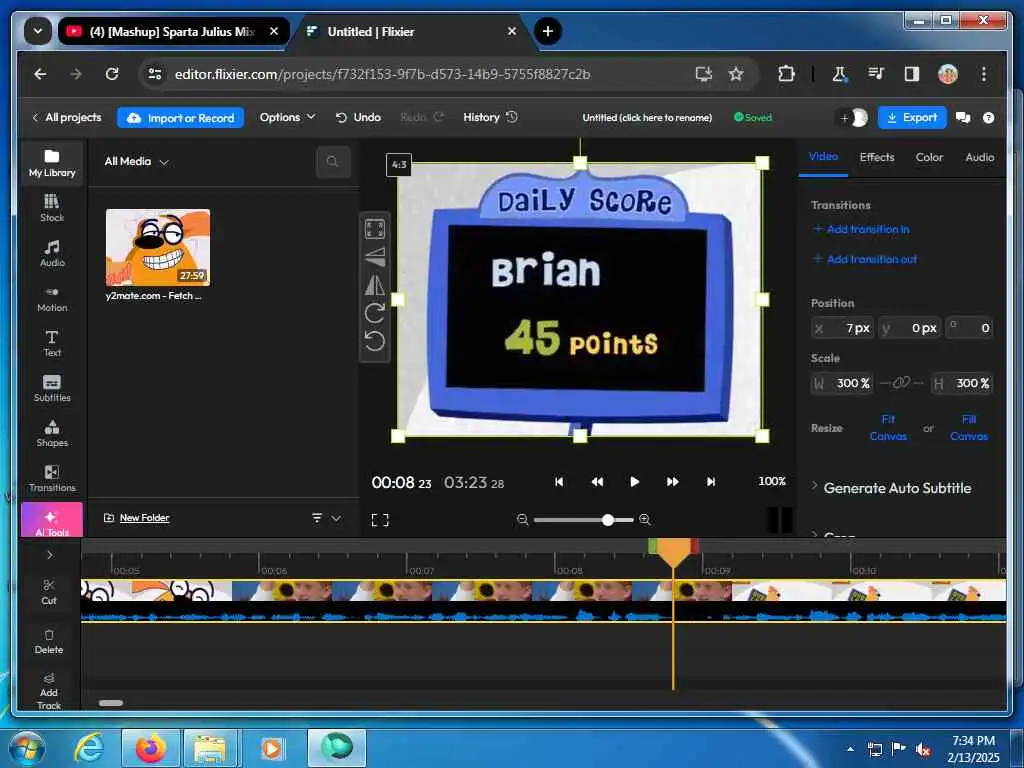Click Add Track in timeline
This screenshot has width=1024, height=768.
[49, 691]
